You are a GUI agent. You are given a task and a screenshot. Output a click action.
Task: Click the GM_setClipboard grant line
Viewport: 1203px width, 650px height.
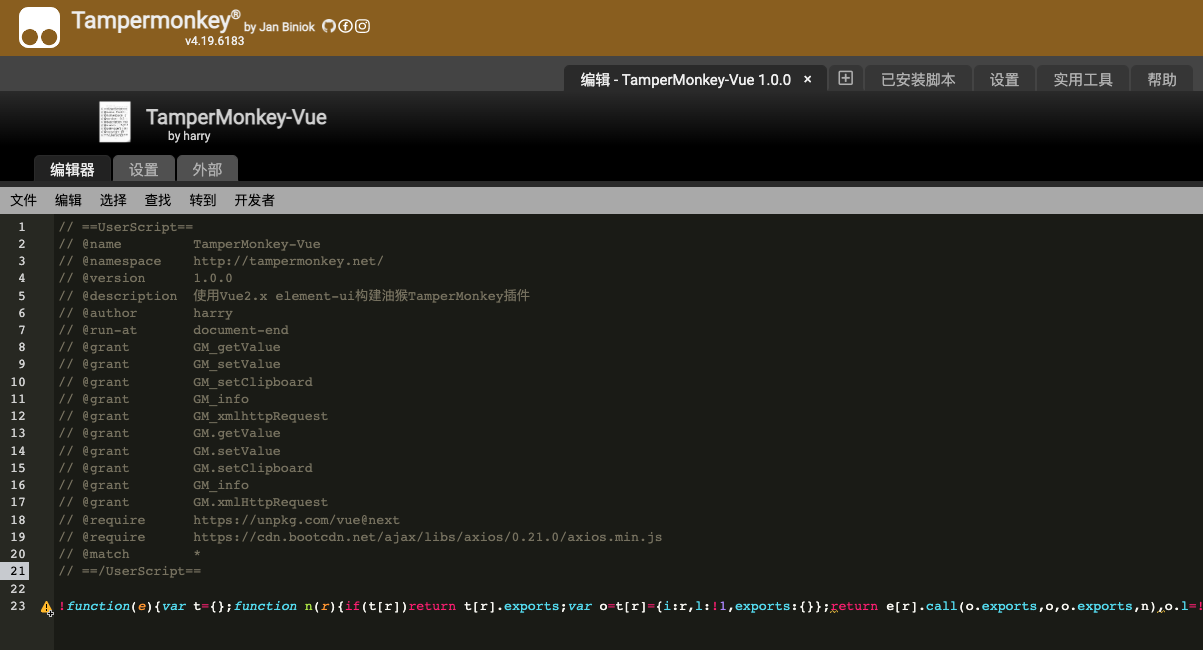point(185,382)
